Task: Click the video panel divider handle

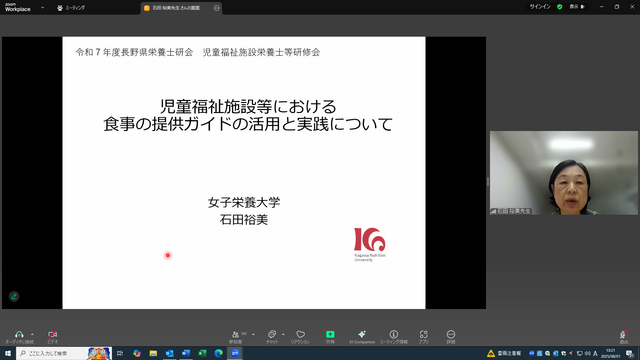Action: [488, 181]
